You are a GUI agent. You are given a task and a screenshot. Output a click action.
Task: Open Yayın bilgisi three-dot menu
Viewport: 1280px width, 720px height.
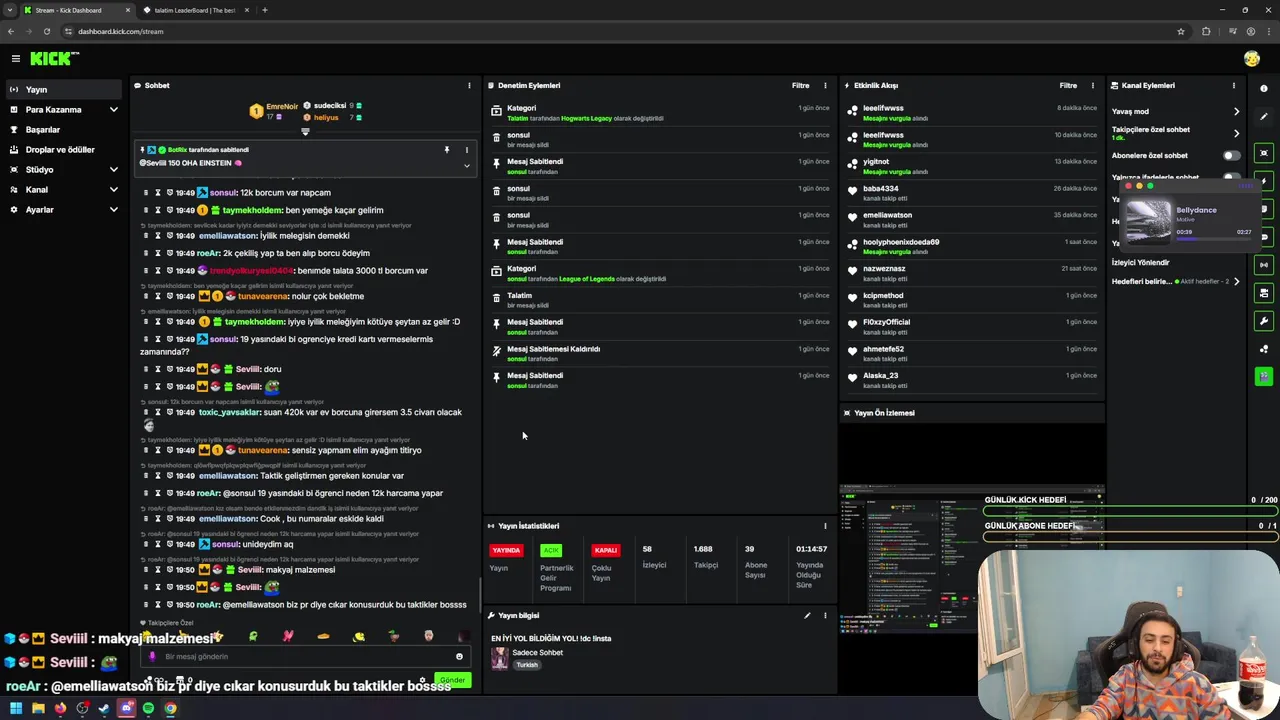point(825,616)
